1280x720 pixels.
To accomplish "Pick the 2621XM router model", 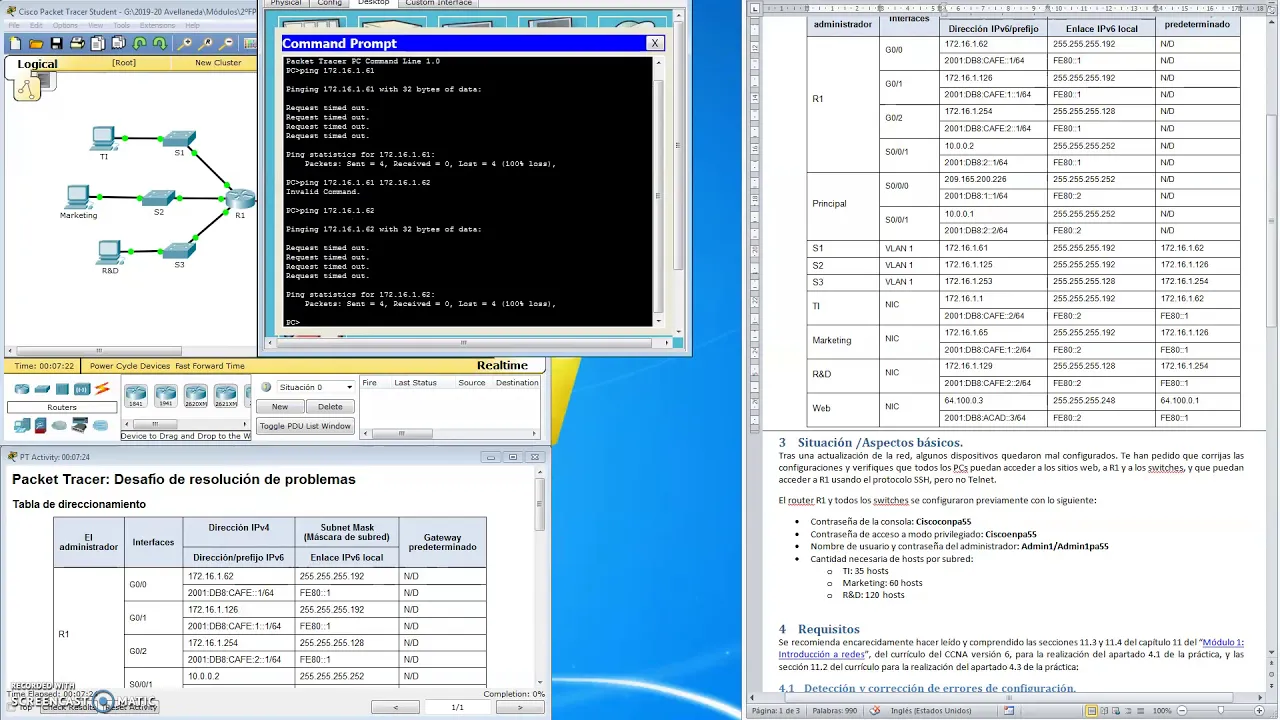I will click(225, 396).
